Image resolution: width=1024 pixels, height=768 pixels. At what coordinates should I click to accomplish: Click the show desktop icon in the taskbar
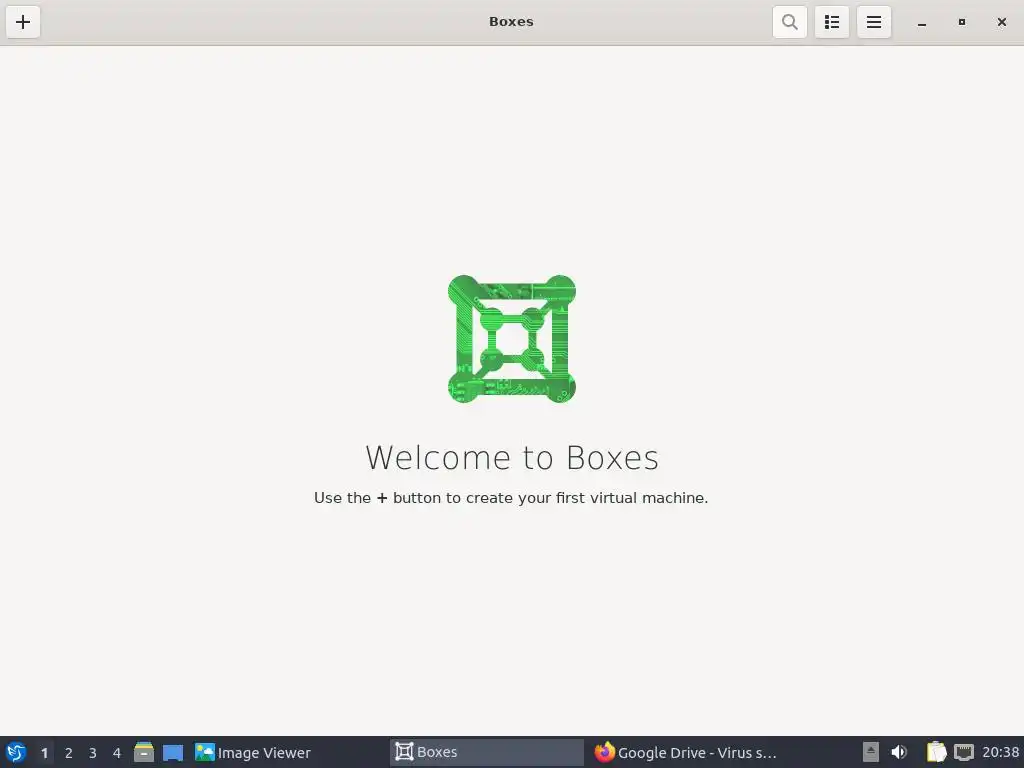tap(173, 752)
